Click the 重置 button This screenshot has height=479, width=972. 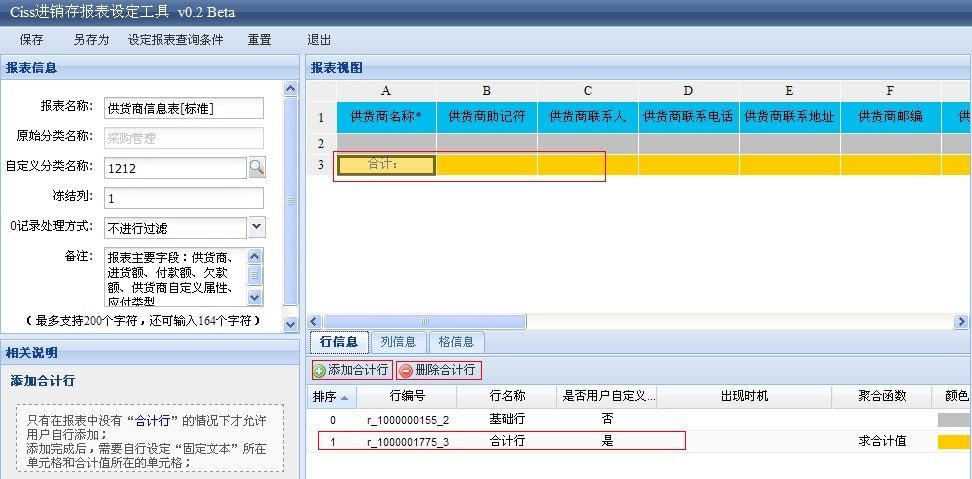(259, 40)
